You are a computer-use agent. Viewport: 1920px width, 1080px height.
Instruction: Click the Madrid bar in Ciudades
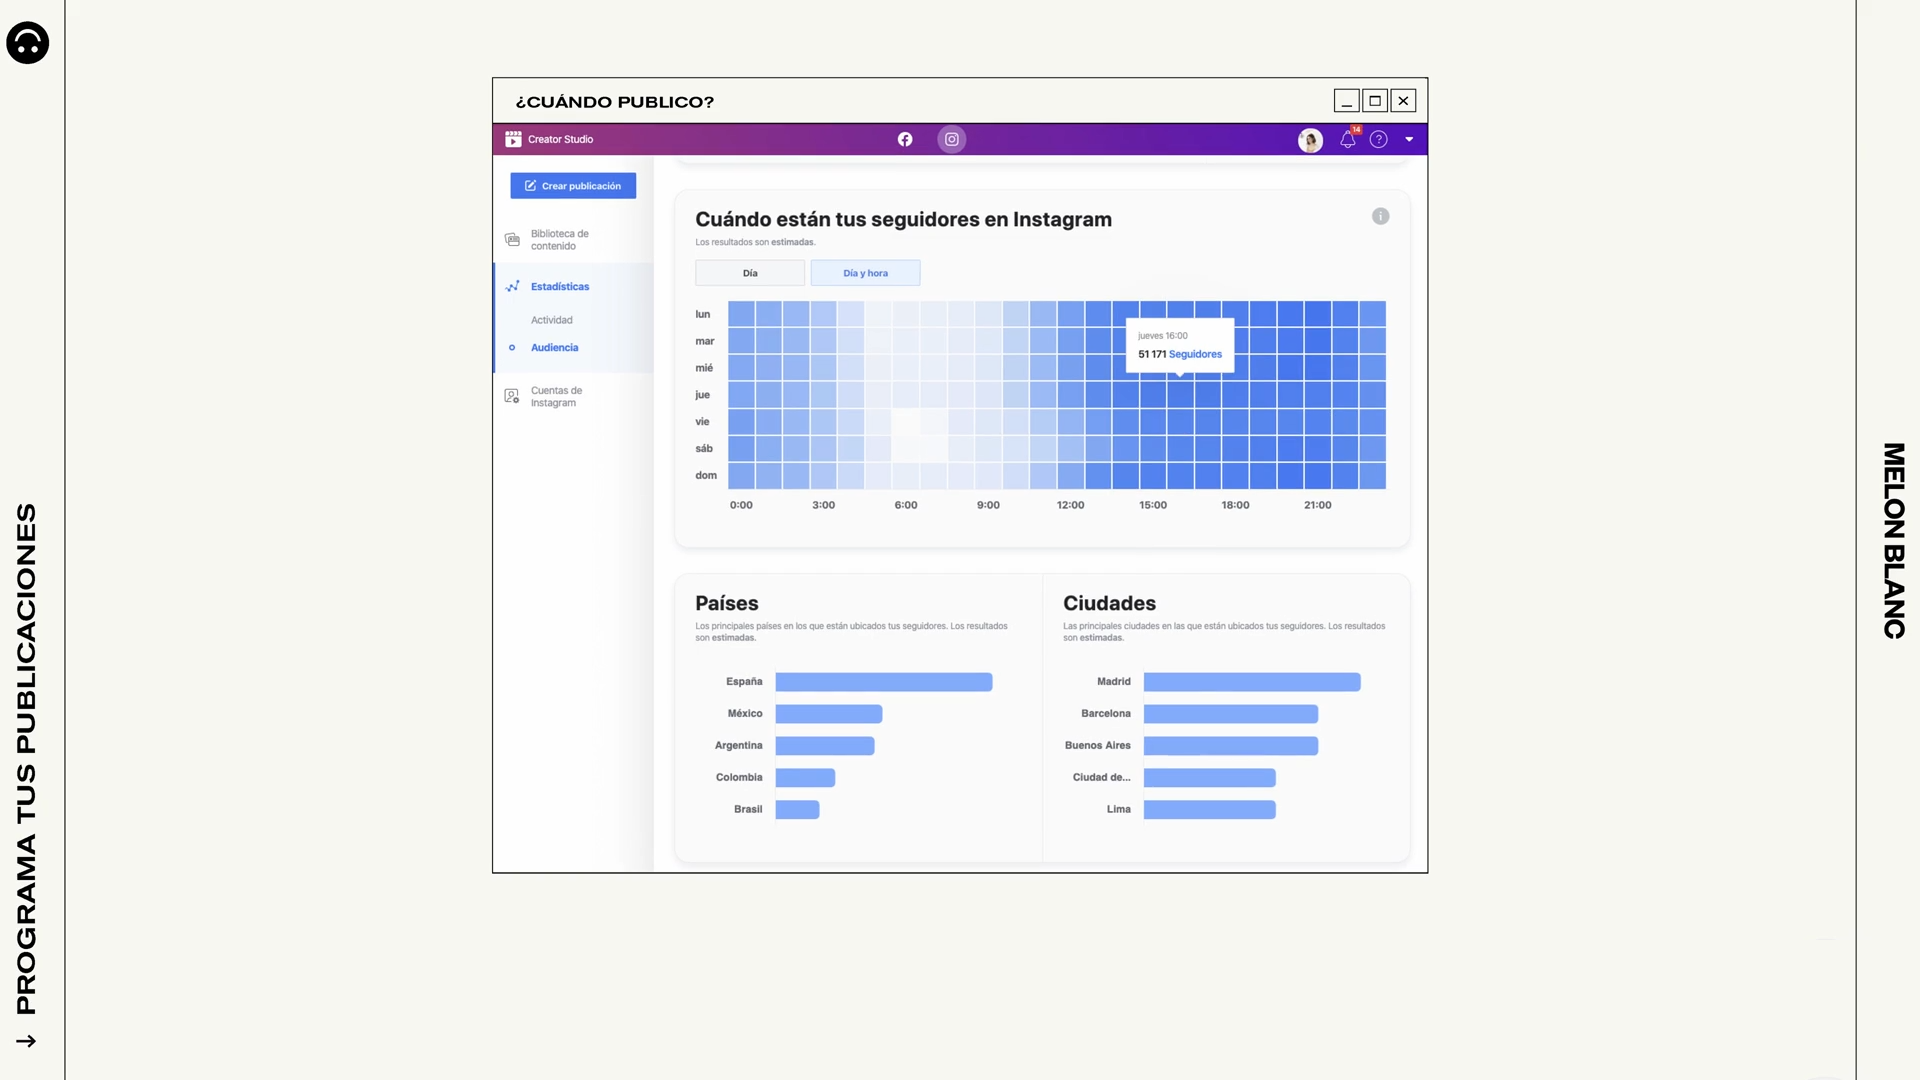[x=1252, y=682]
